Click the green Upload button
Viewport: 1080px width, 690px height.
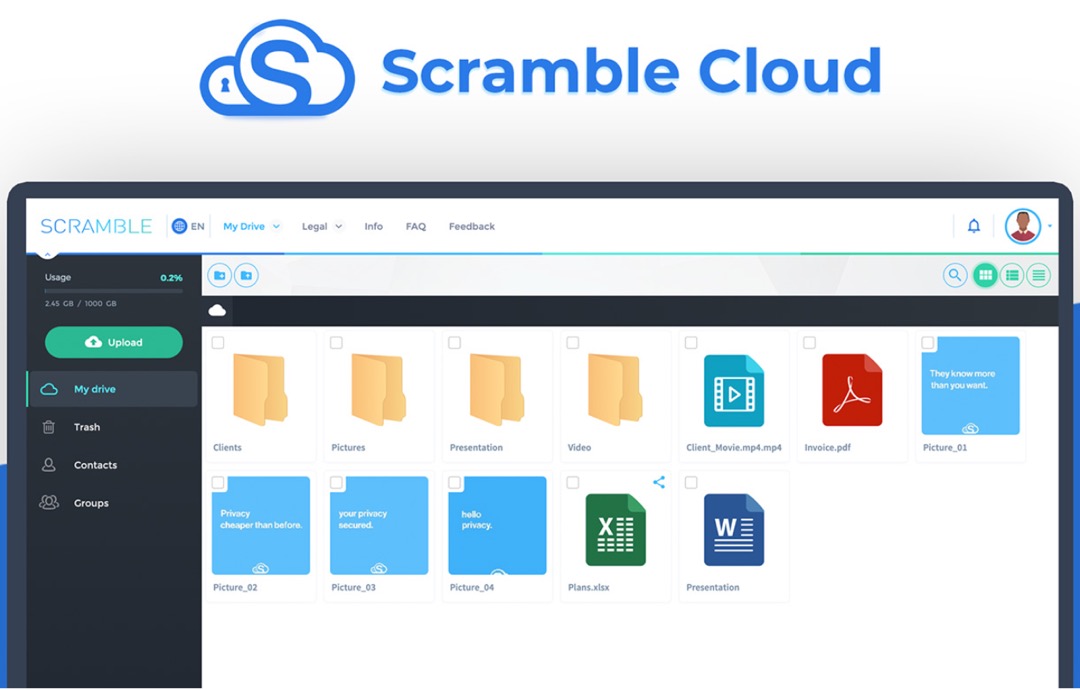[x=114, y=342]
